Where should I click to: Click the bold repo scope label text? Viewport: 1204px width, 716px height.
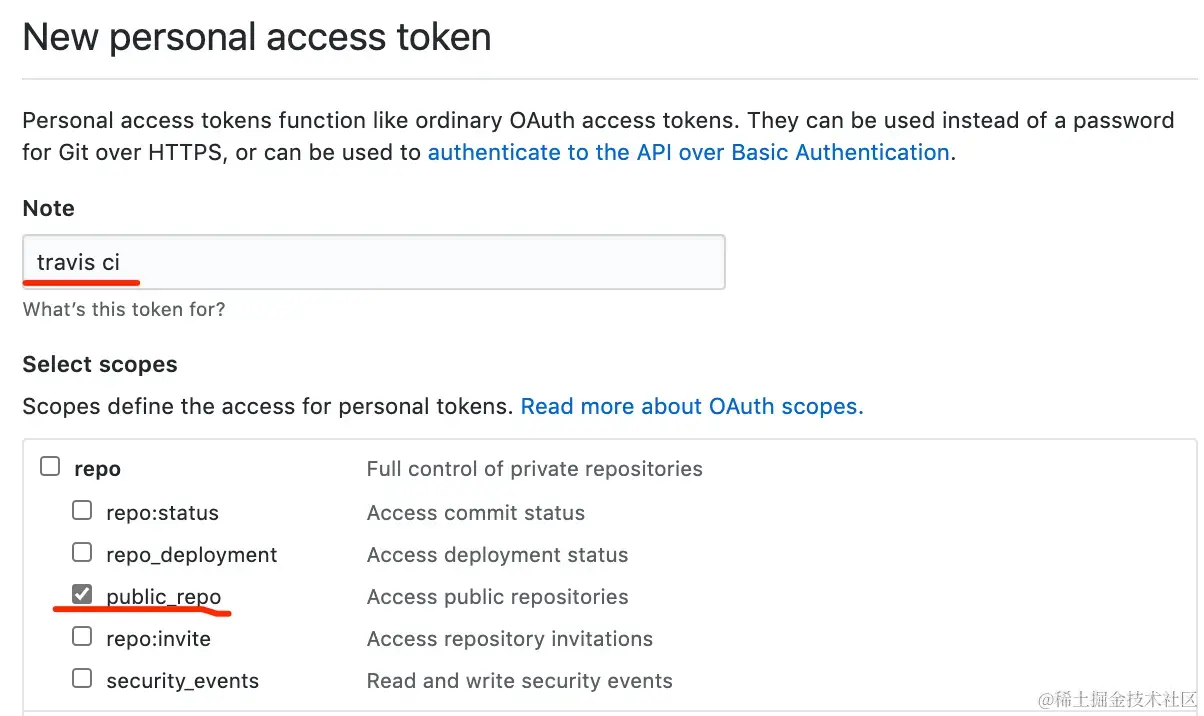coord(97,469)
